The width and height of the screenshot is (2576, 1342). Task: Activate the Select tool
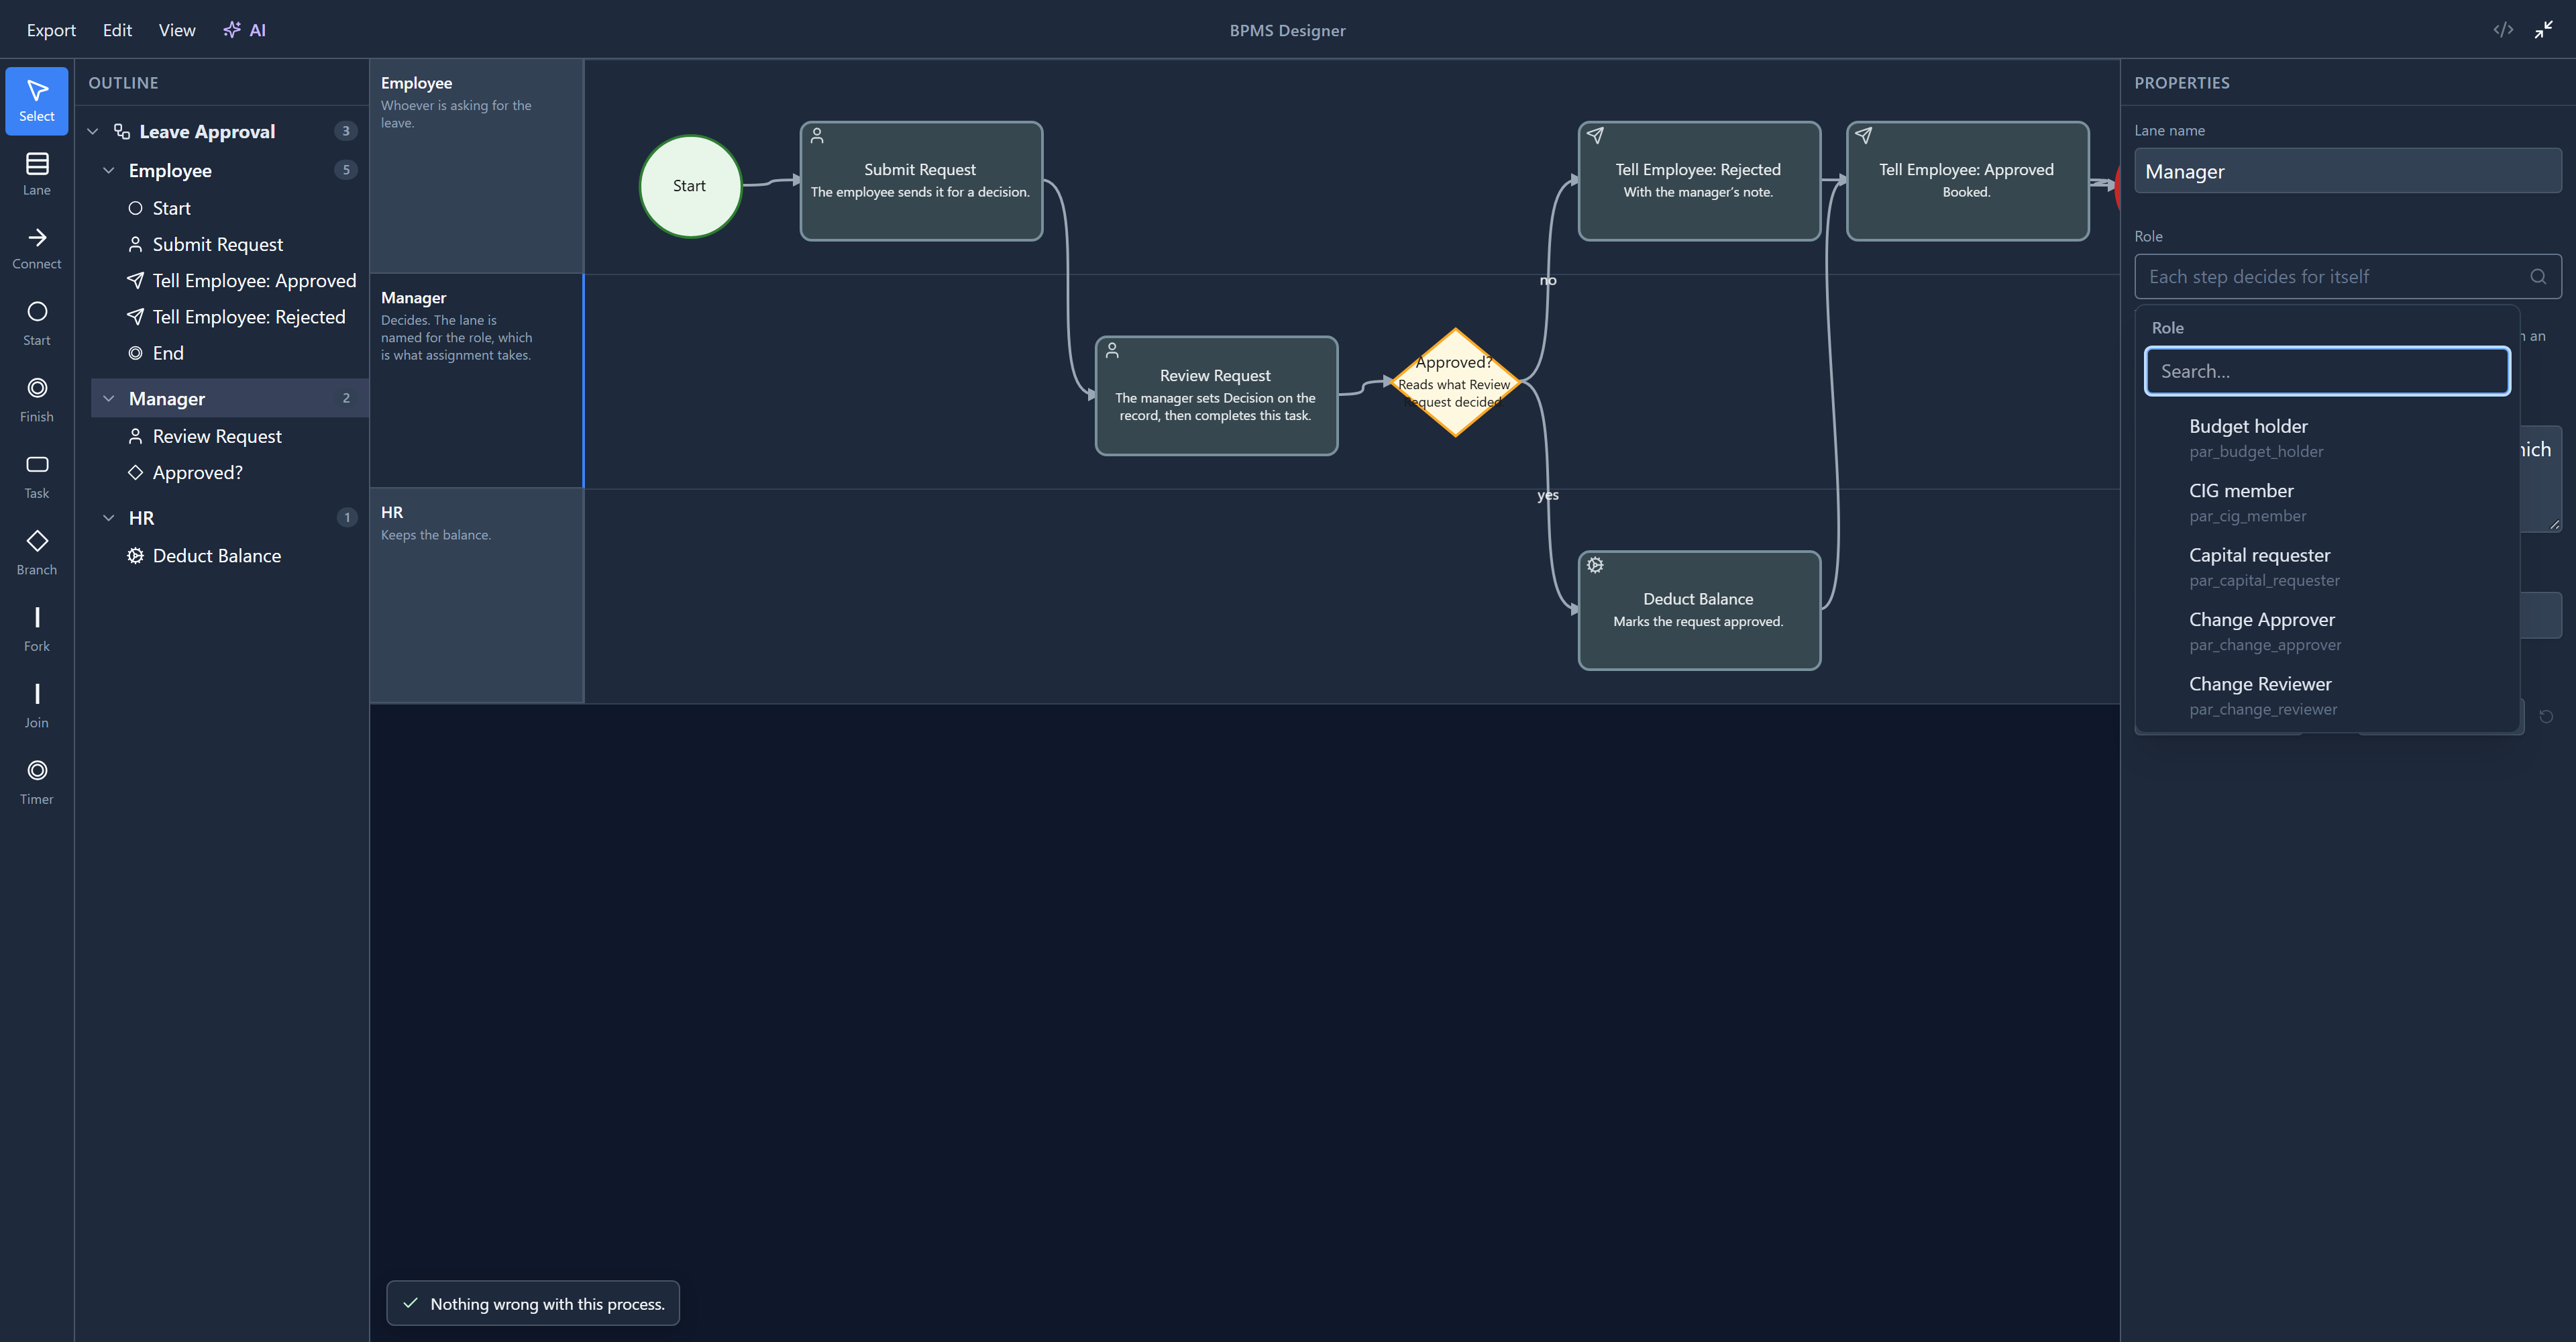click(x=37, y=101)
